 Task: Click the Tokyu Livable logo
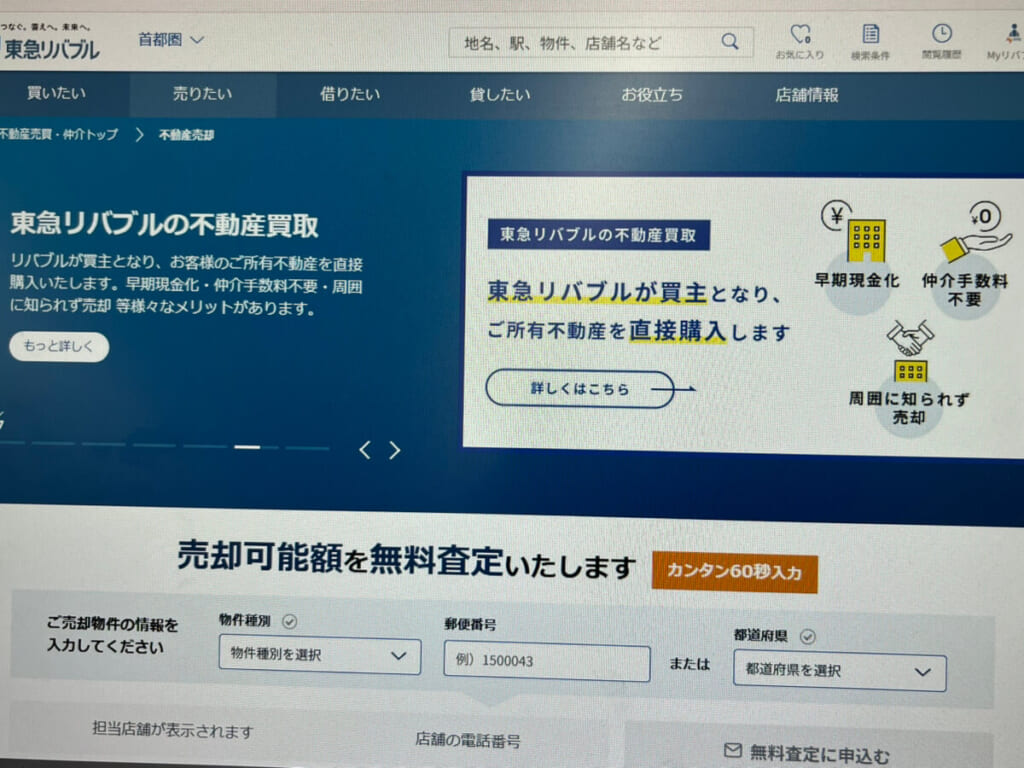pos(50,43)
